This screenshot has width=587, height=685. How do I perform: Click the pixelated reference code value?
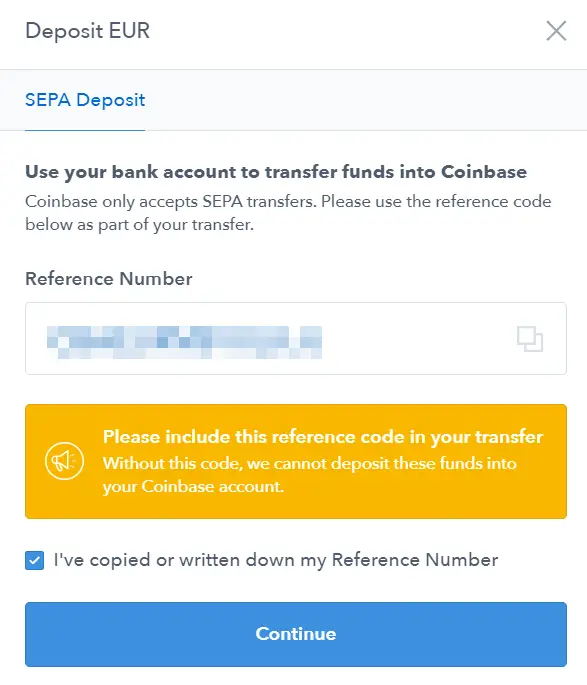(x=184, y=342)
